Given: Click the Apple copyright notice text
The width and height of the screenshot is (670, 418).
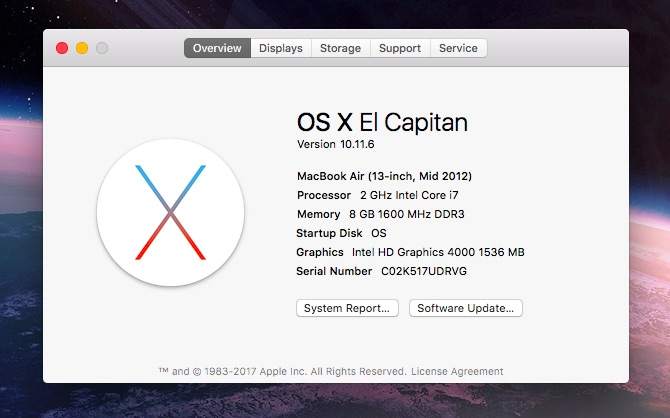Looking at the screenshot, I should click(x=282, y=371).
